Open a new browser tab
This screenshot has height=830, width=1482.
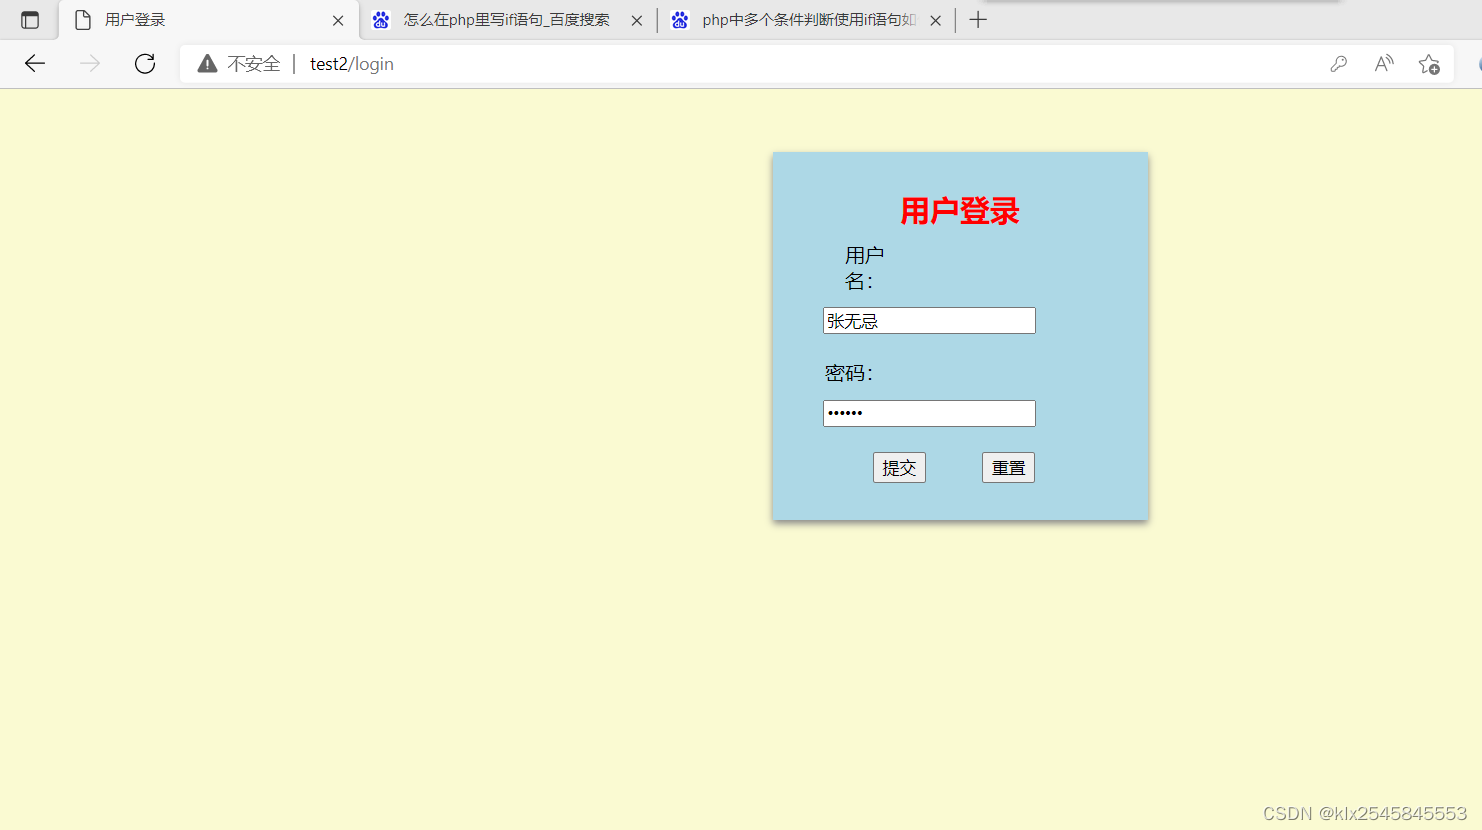click(x=978, y=20)
